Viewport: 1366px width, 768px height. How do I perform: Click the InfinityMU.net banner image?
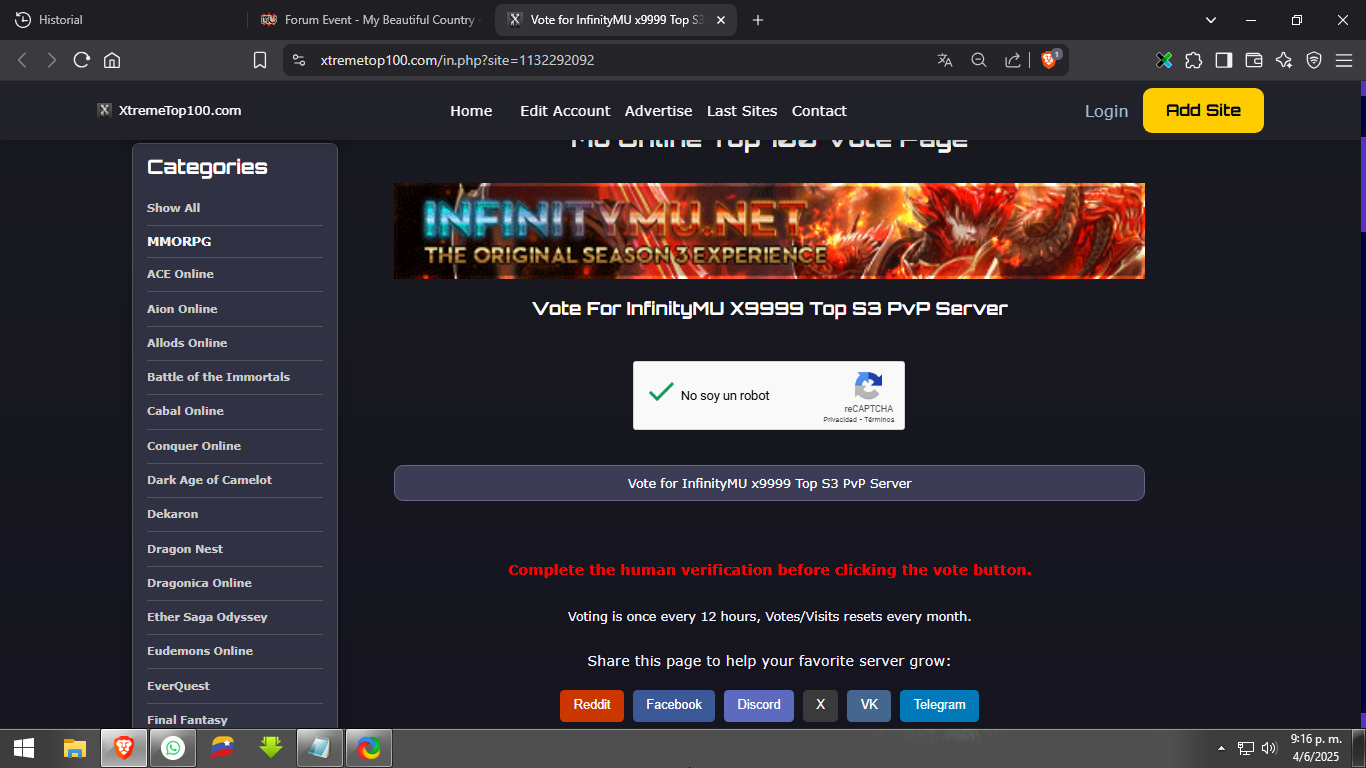point(769,231)
